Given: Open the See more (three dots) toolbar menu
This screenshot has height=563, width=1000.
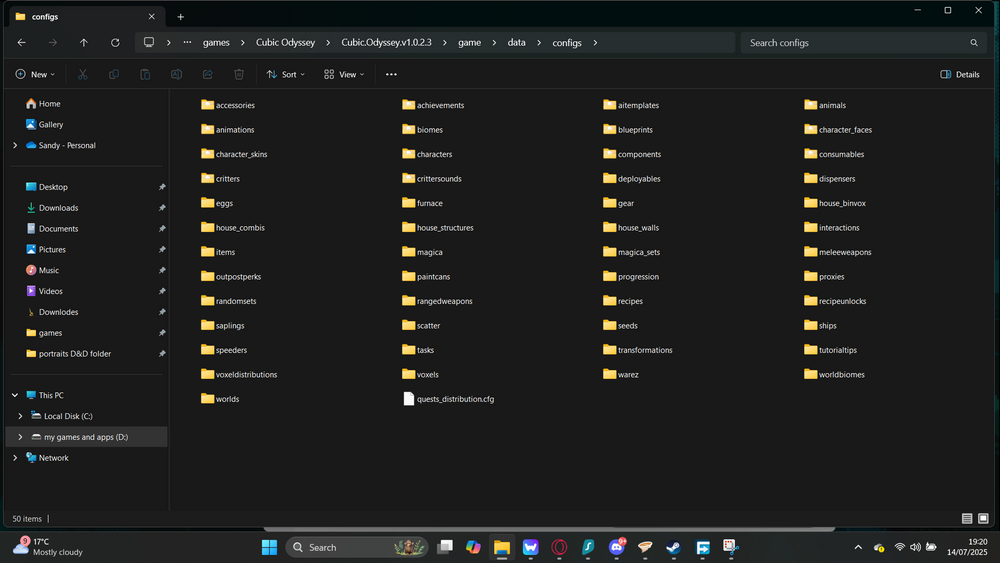Looking at the screenshot, I should pyautogui.click(x=391, y=74).
